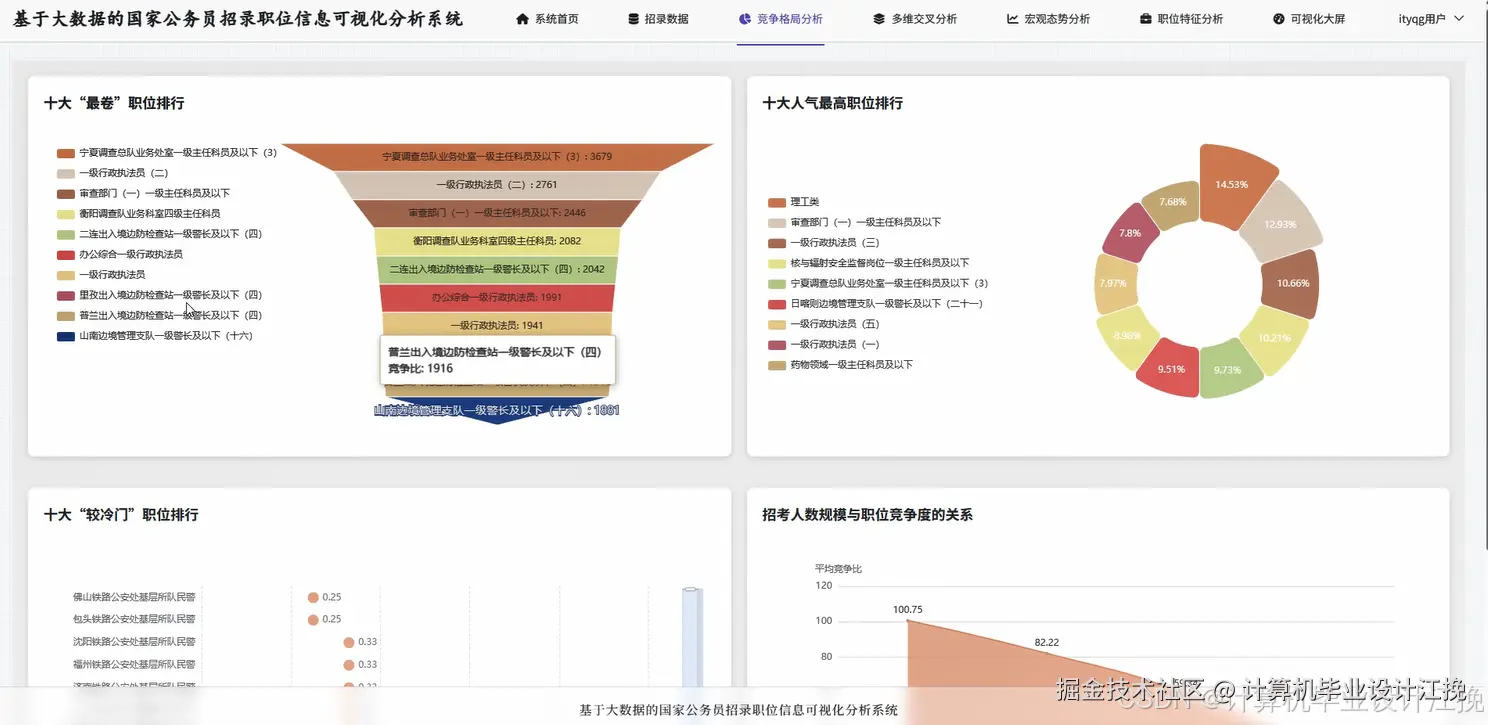This screenshot has width=1488, height=725.
Task: Click the card title 十大人气最高职位排行
Action: (x=833, y=103)
